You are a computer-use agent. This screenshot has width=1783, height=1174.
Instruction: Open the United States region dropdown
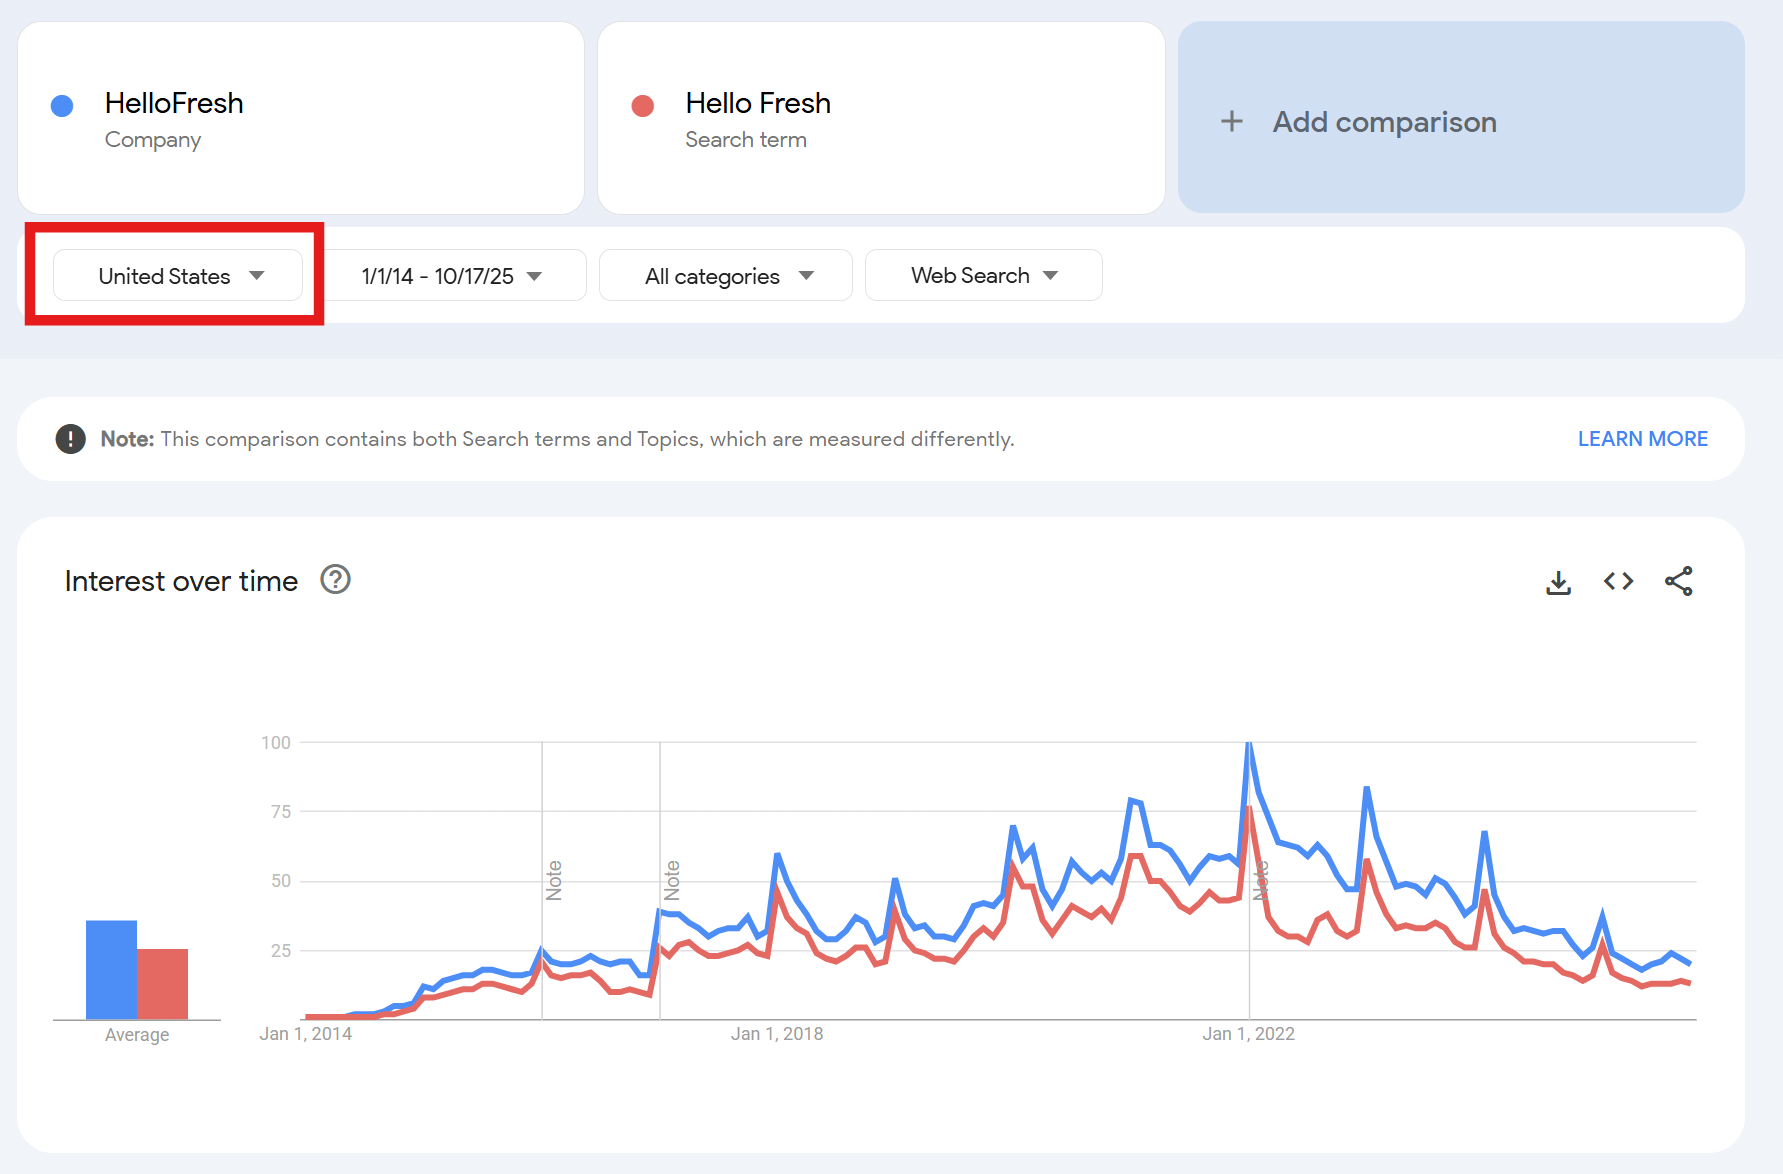(x=178, y=276)
